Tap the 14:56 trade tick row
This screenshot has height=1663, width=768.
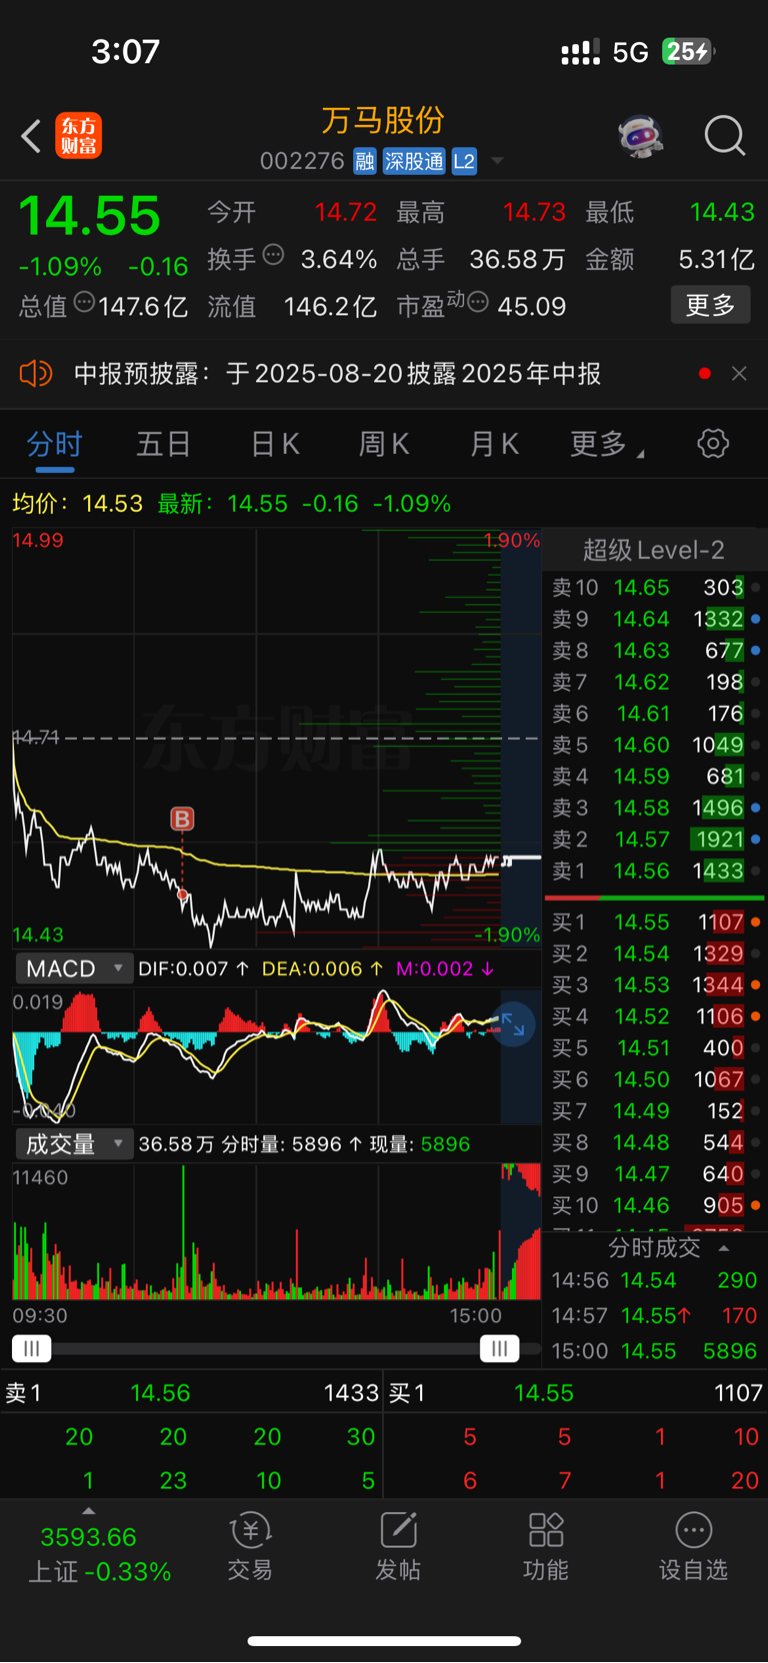coord(655,1280)
